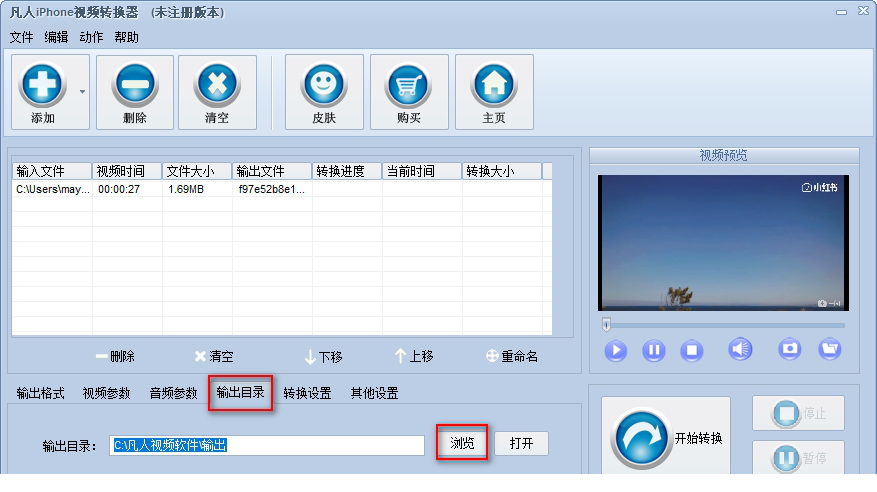Click the video preview seek slider handle
The image size is (877, 492).
point(606,324)
